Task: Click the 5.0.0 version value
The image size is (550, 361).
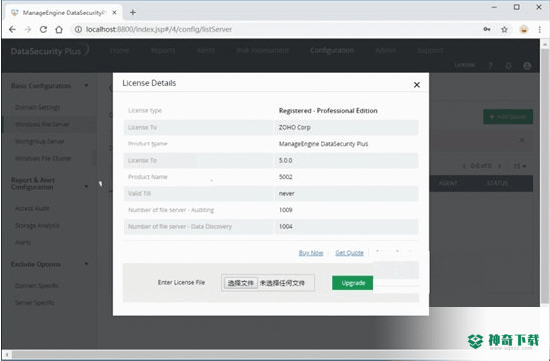Action: click(x=286, y=160)
